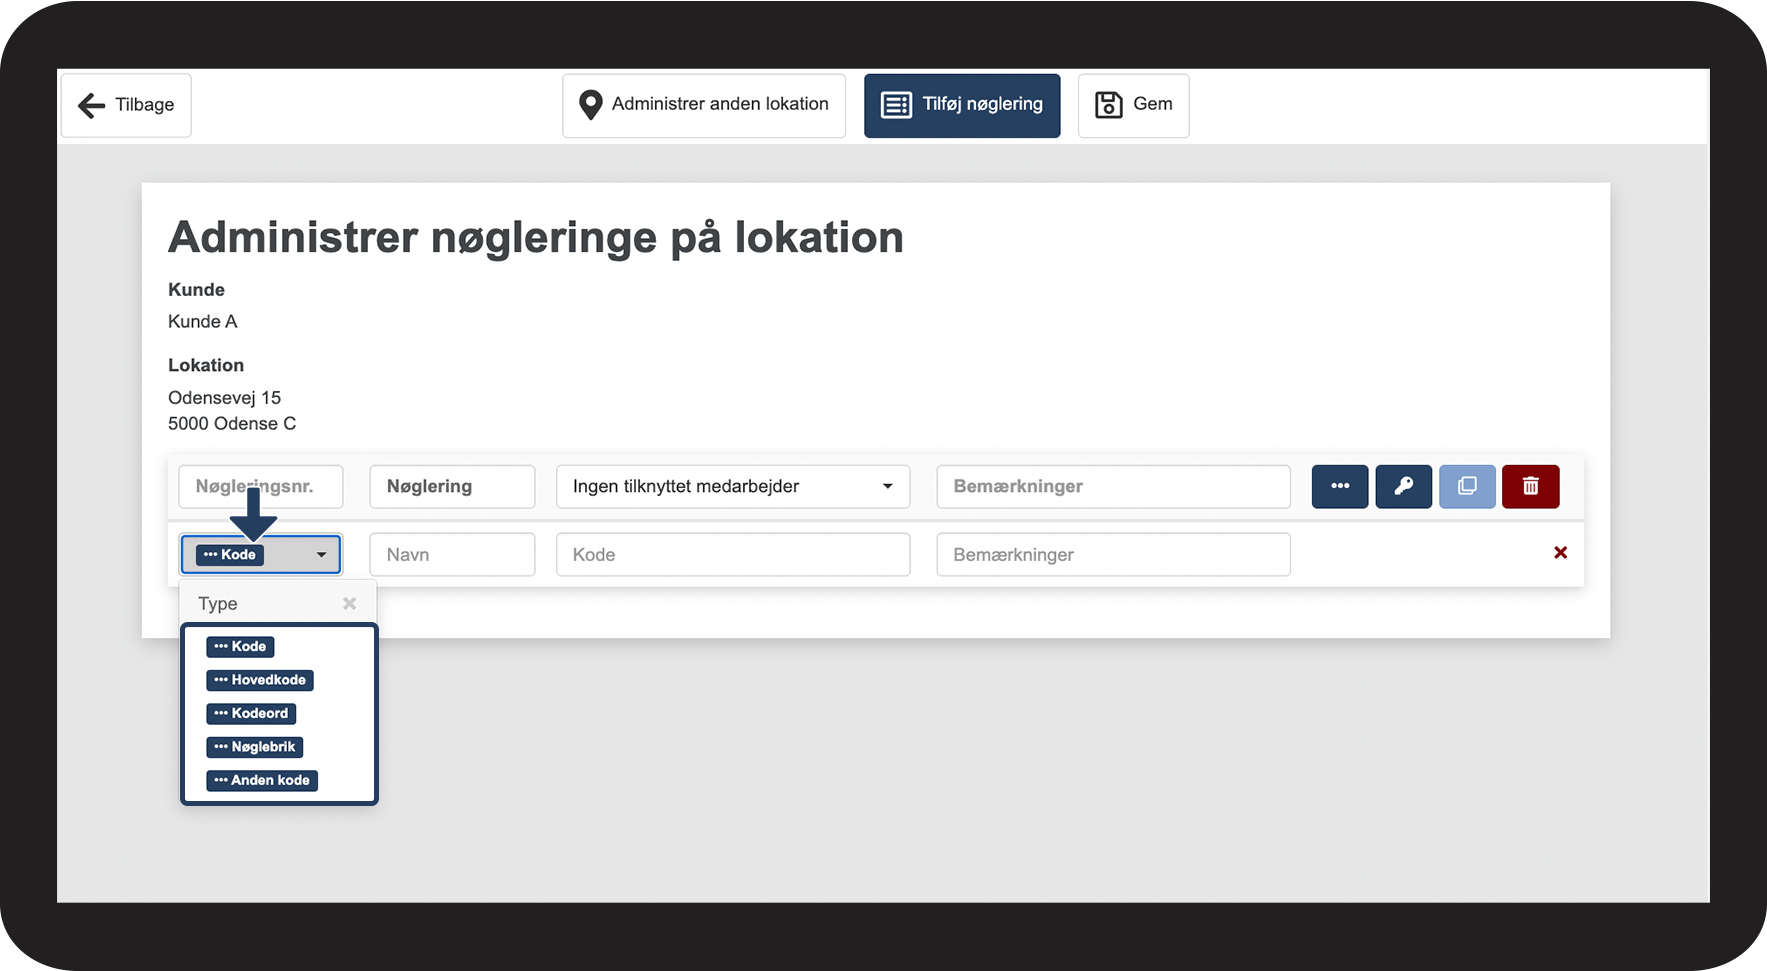The image size is (1767, 971).
Task: Pick Nøglebrik from the type list
Action: click(254, 747)
